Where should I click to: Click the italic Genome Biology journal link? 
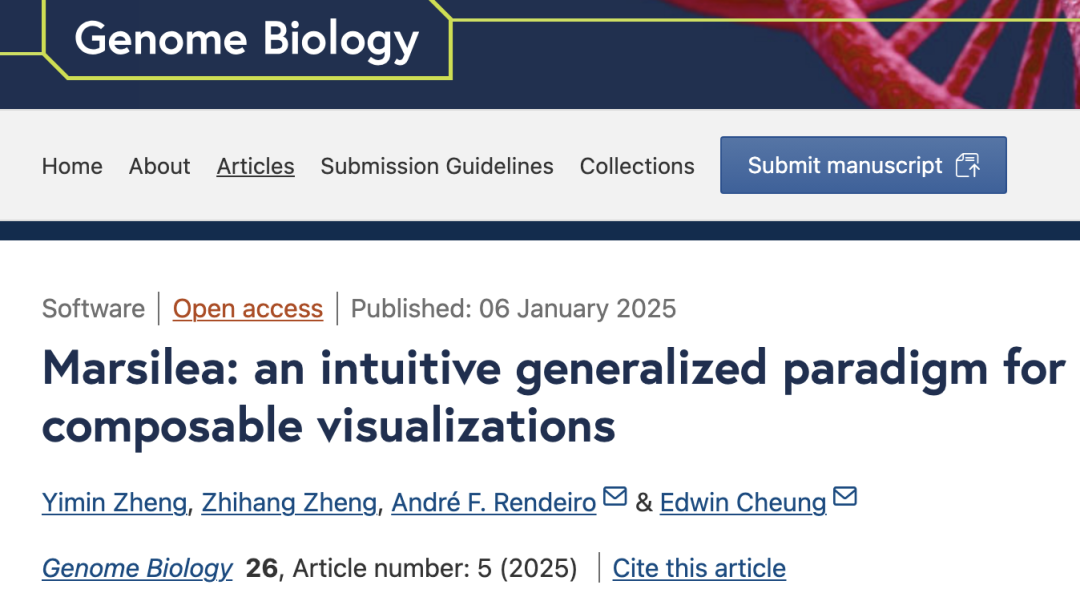137,568
